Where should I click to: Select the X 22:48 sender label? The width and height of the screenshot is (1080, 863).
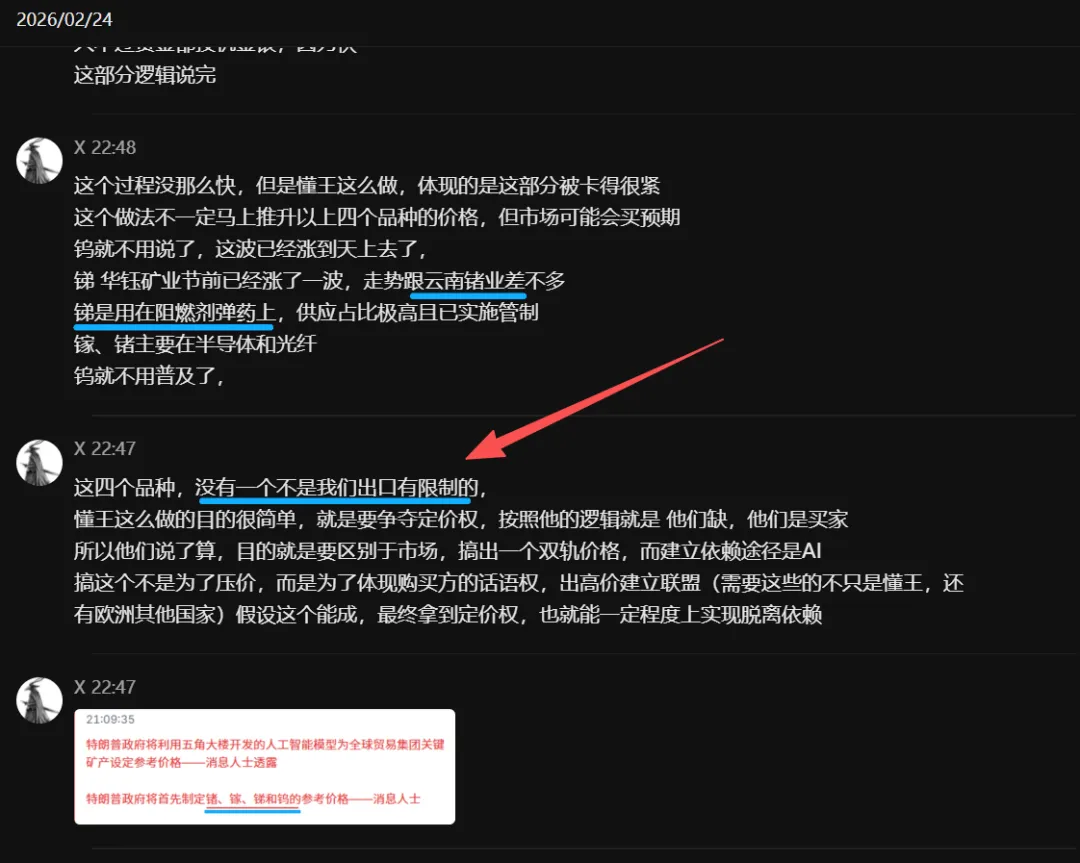[x=105, y=147]
